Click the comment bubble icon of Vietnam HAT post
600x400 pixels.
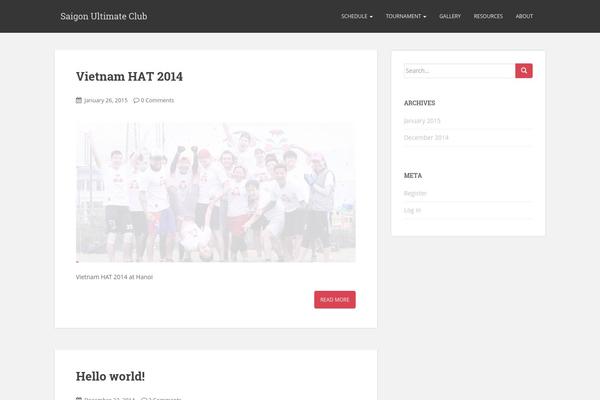(136, 100)
